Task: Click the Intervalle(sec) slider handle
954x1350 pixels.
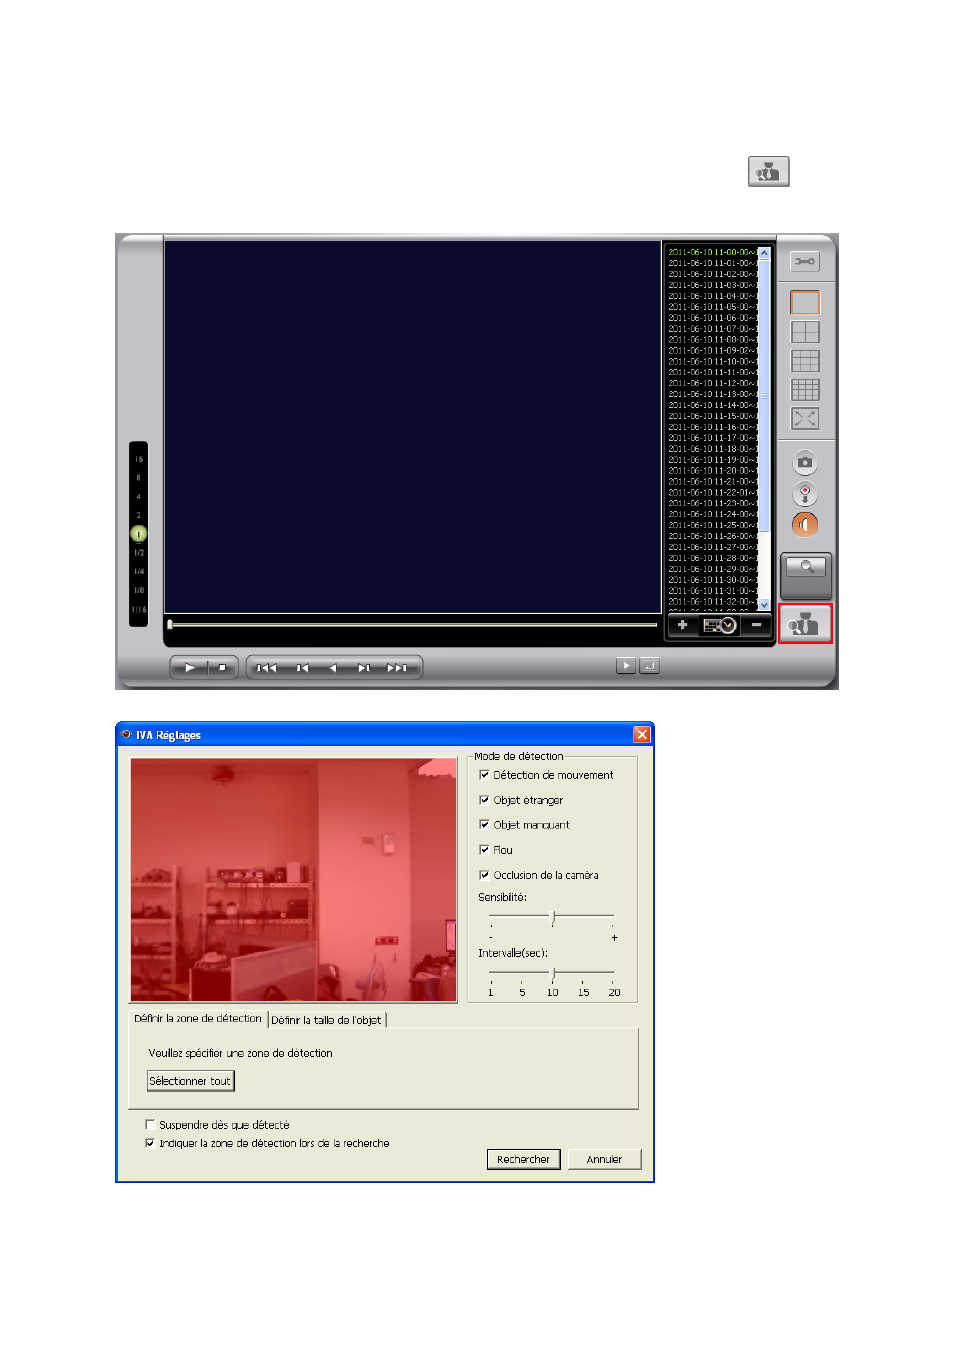Action: click(553, 973)
